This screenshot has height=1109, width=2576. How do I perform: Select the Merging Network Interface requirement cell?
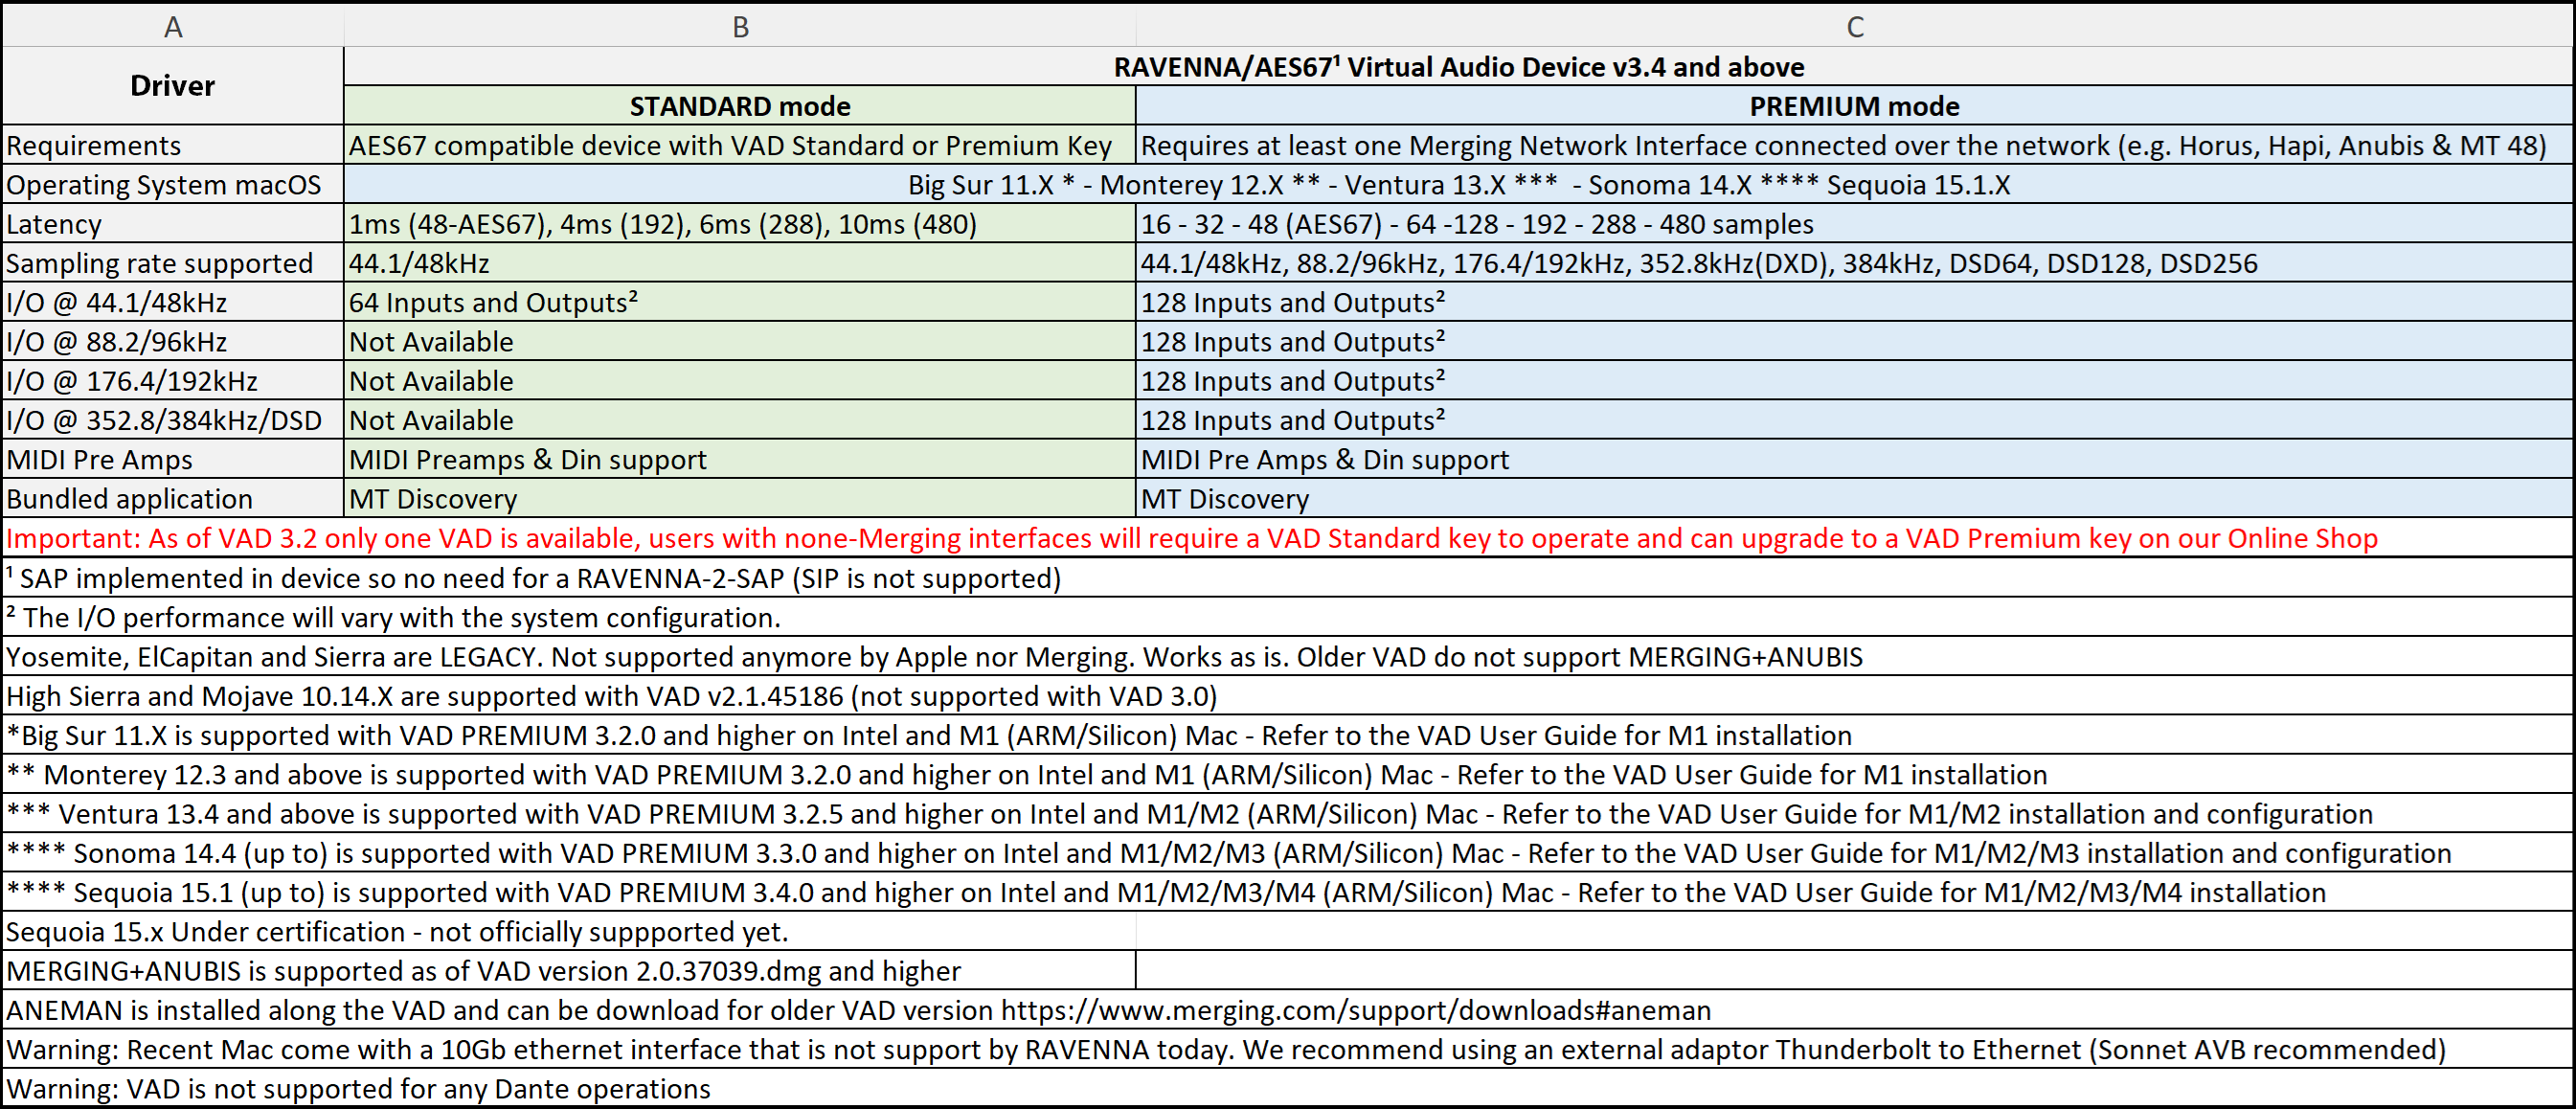1855,145
